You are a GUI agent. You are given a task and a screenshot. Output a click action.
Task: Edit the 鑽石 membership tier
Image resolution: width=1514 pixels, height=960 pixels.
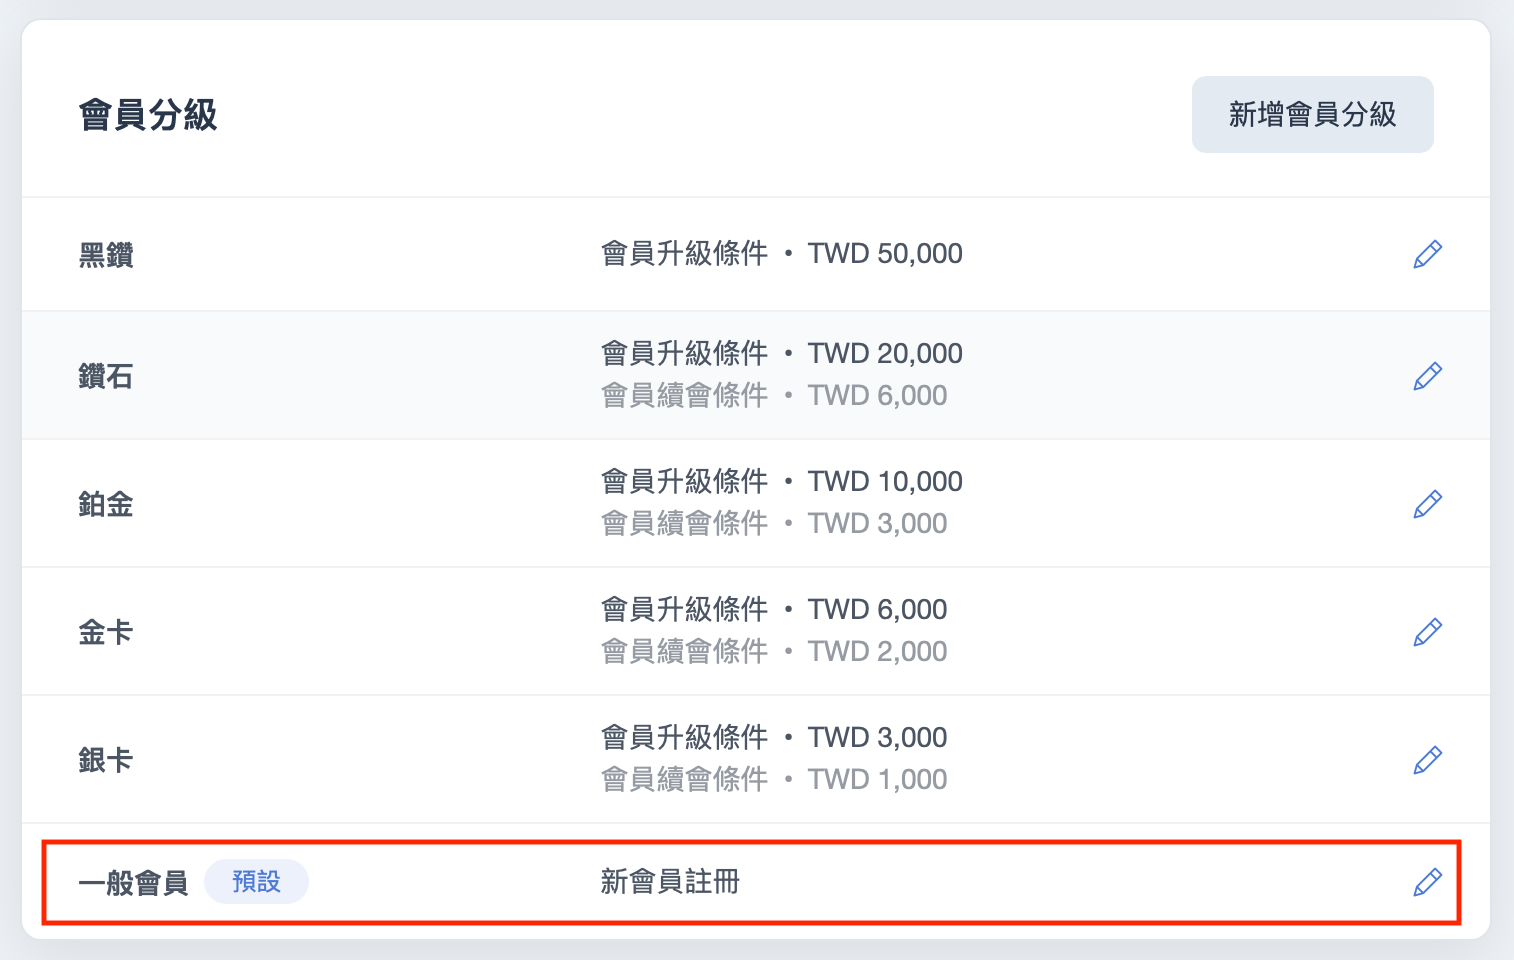[x=1427, y=376]
